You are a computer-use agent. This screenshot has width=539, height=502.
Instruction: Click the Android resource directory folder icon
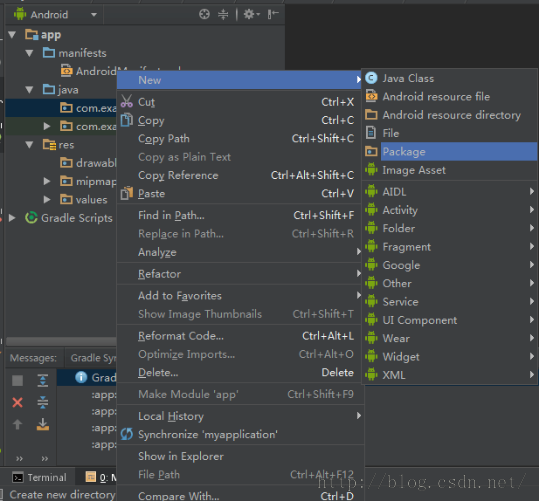tap(371, 115)
